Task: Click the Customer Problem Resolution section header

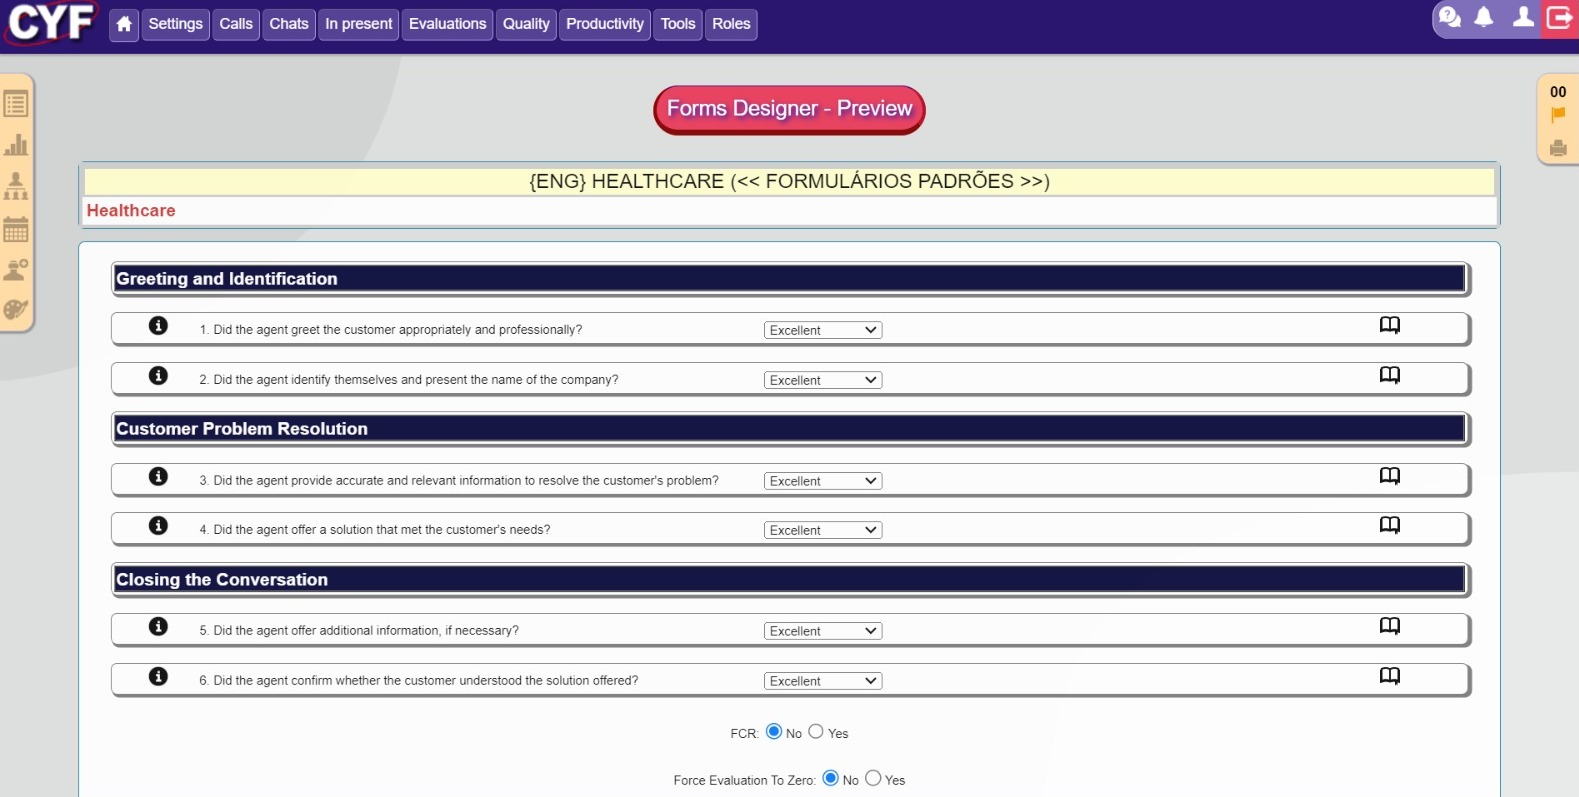Action: (x=789, y=429)
